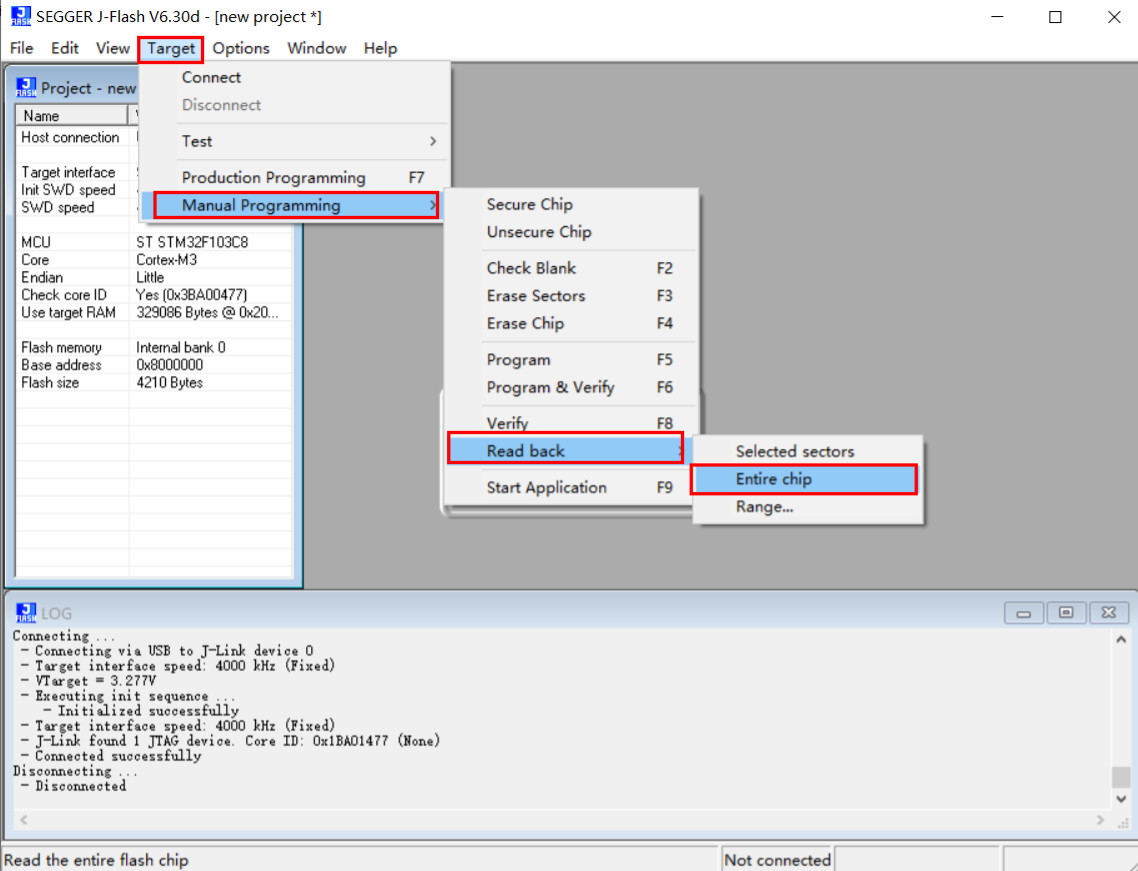Image resolution: width=1138 pixels, height=871 pixels.
Task: Select Program F5 menu entry
Action: point(570,360)
